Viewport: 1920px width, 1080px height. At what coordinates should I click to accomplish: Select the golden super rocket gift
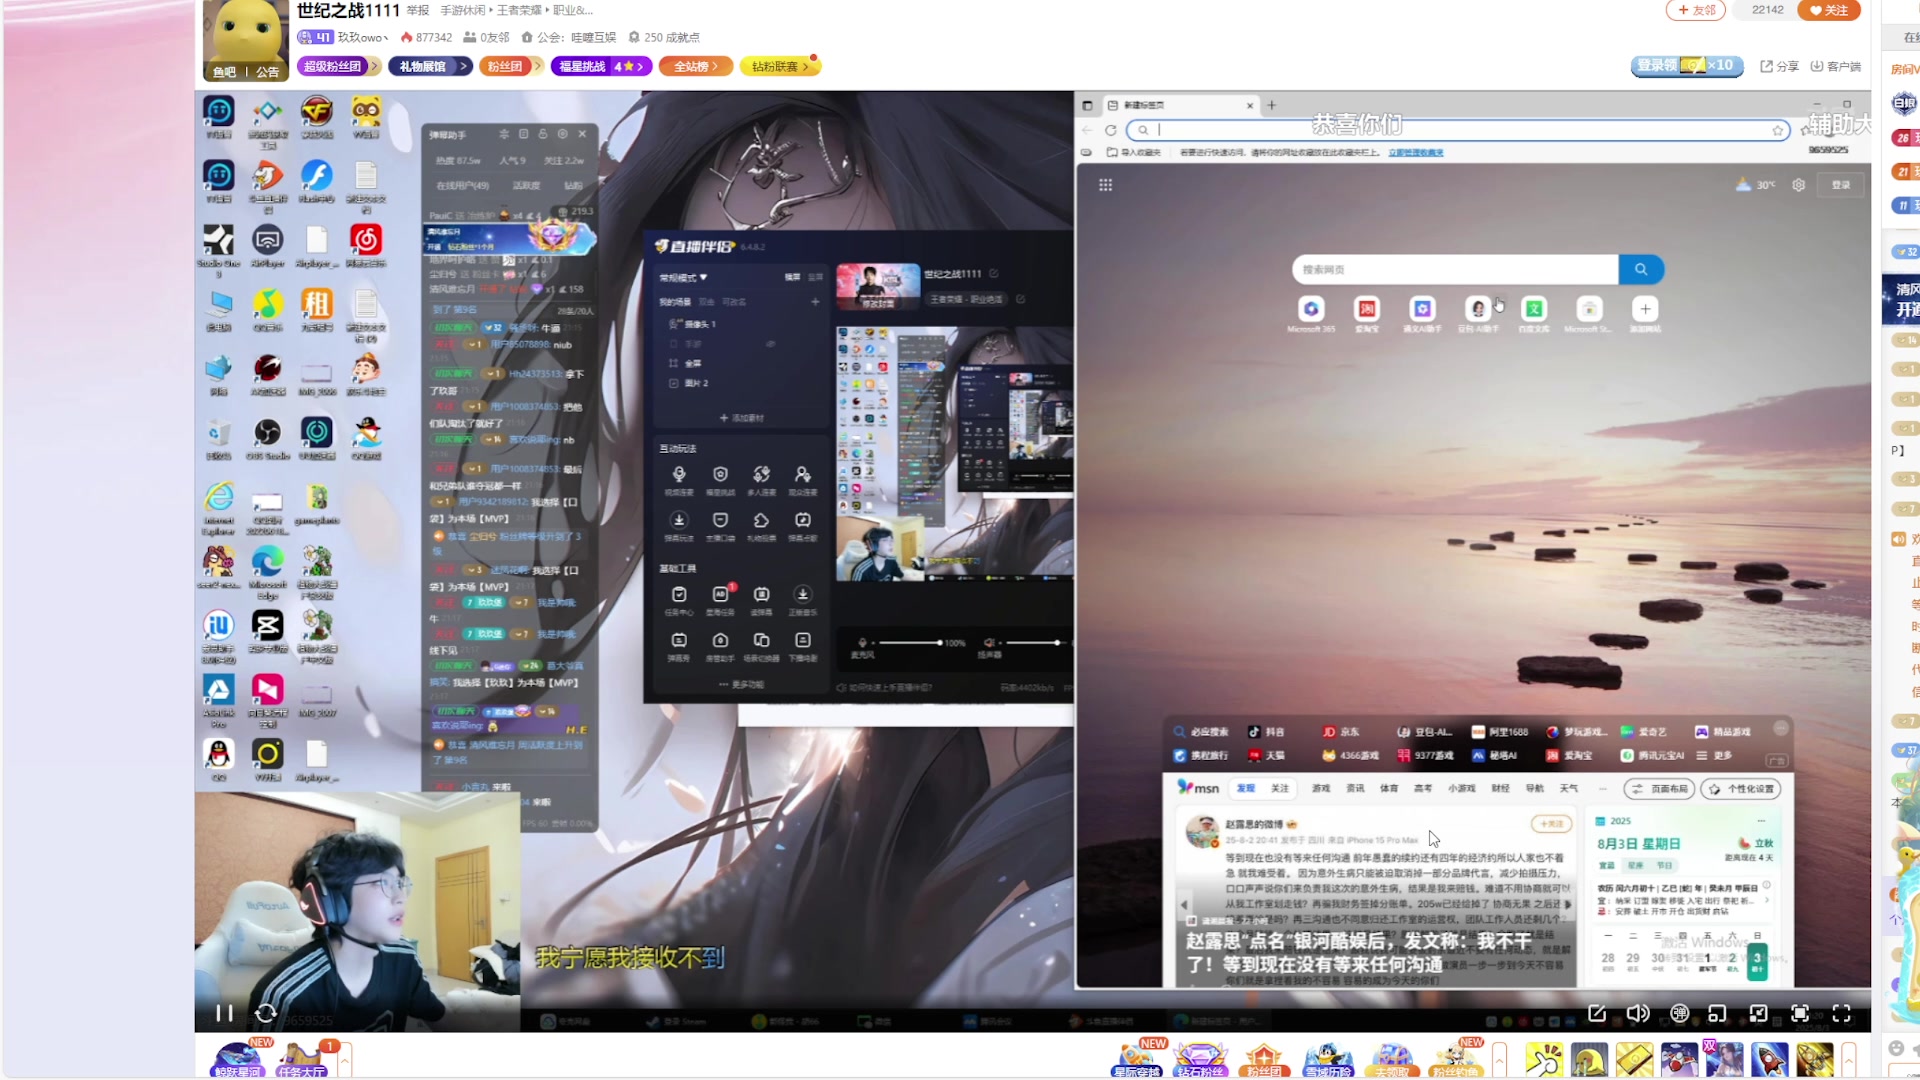1814,1059
